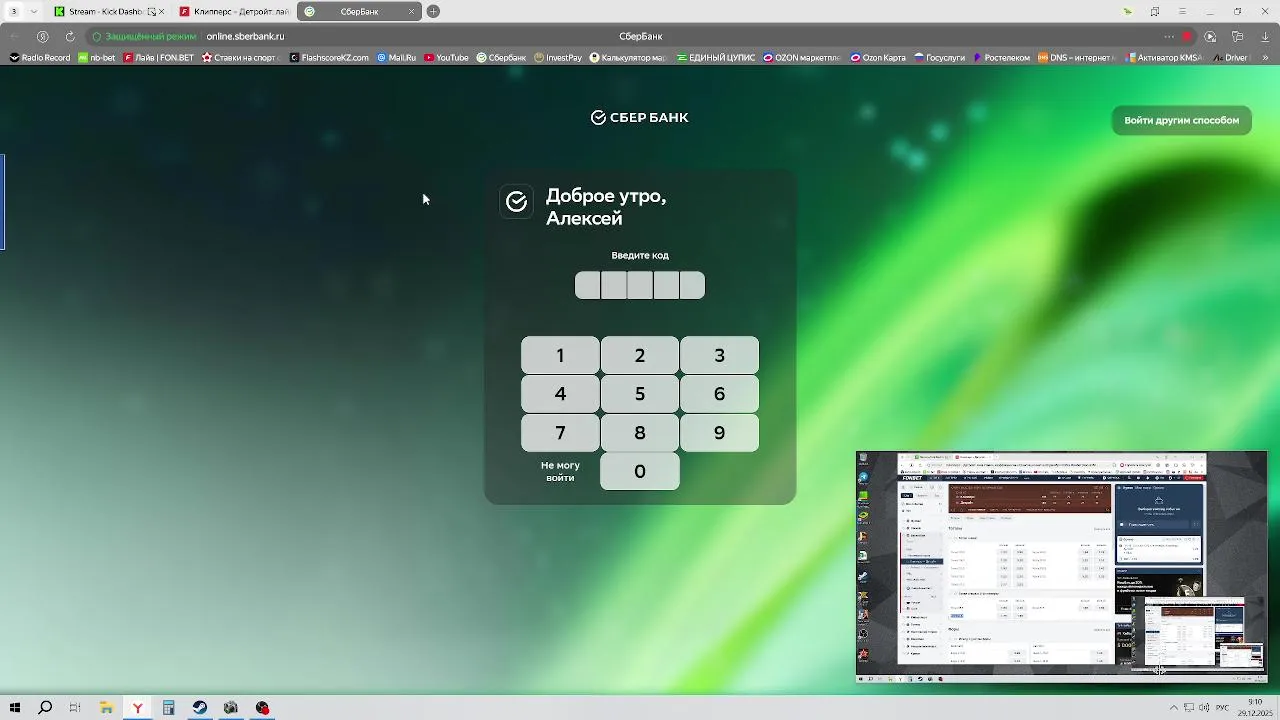
Task: Select the active СберБанк tab
Action: [359, 11]
